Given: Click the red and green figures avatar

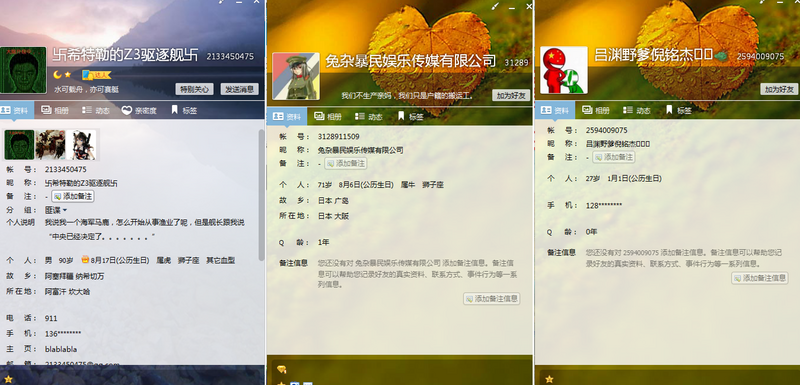Looking at the screenshot, I should [564, 70].
